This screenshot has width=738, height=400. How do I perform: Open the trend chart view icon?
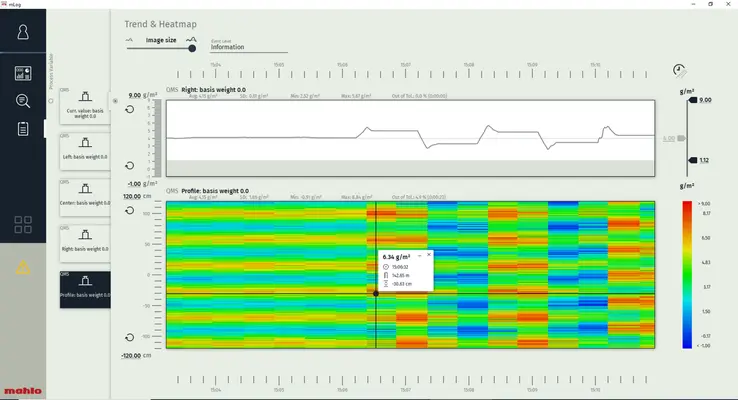(x=22, y=73)
